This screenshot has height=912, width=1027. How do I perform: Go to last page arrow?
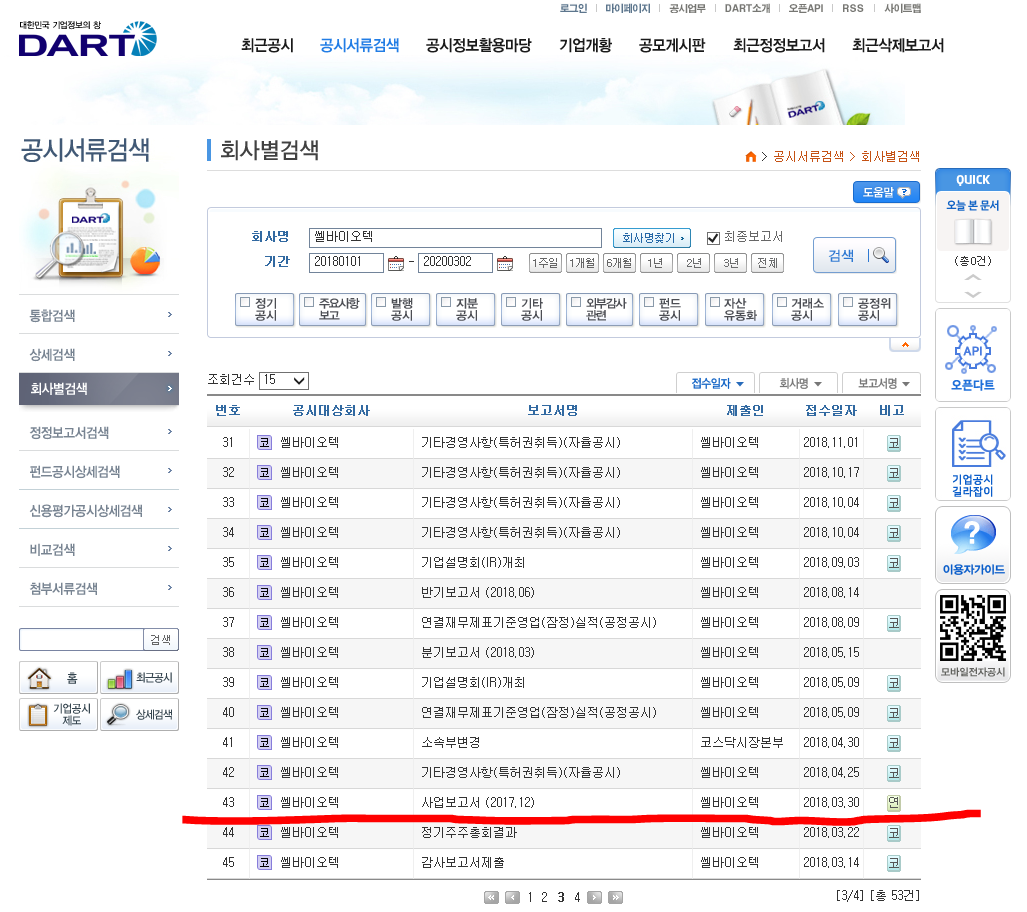[x=615, y=897]
